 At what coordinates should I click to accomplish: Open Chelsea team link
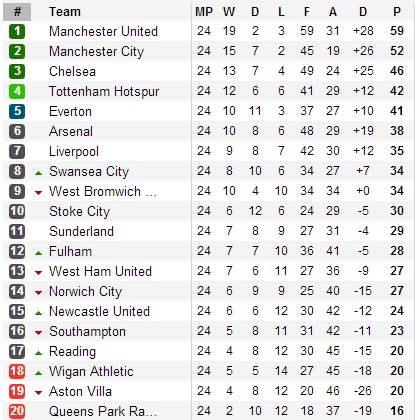click(72, 71)
